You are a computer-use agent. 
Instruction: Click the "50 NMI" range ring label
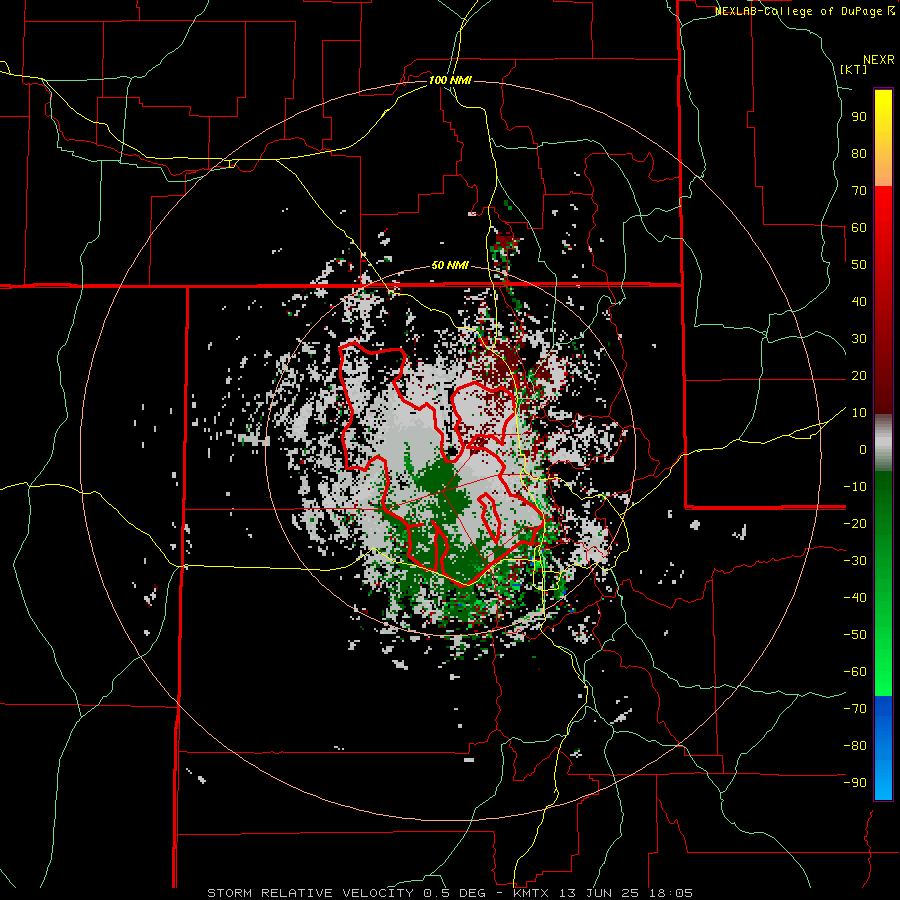pos(450,265)
